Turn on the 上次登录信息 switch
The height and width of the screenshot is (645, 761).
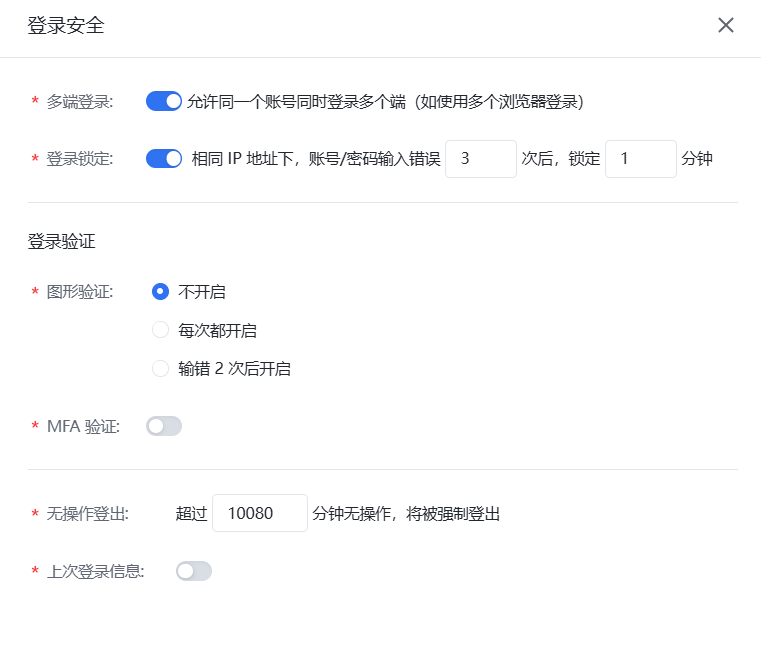tap(194, 571)
